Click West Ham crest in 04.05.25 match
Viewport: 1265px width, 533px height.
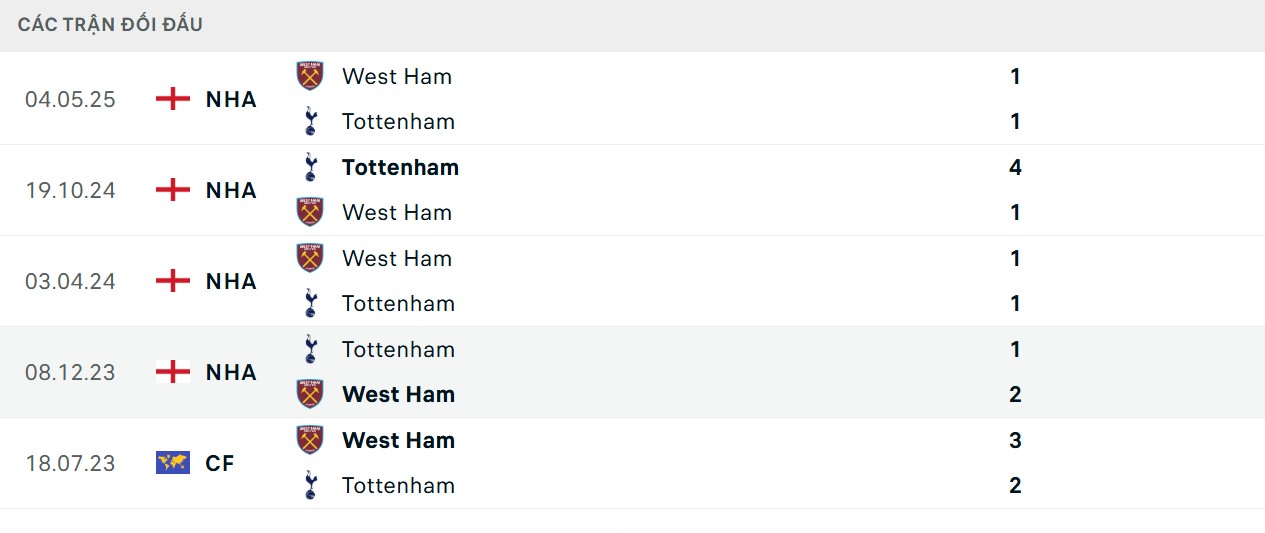[x=310, y=76]
